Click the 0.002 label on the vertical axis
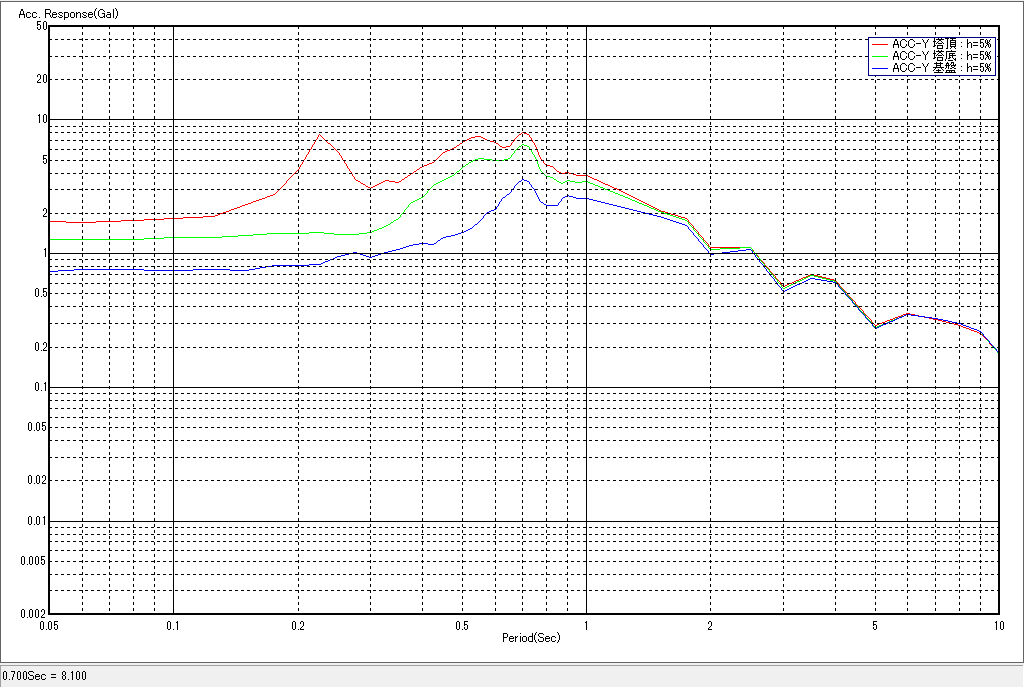Image resolution: width=1024 pixels, height=688 pixels. click(x=34, y=613)
